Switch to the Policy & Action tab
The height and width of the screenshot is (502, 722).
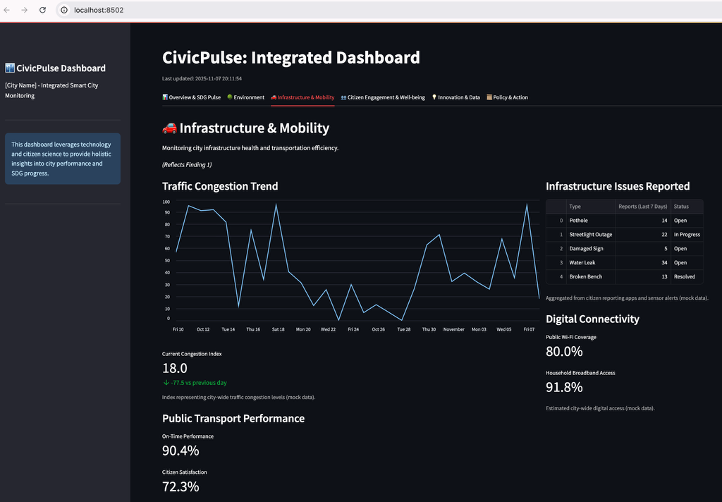(507, 98)
